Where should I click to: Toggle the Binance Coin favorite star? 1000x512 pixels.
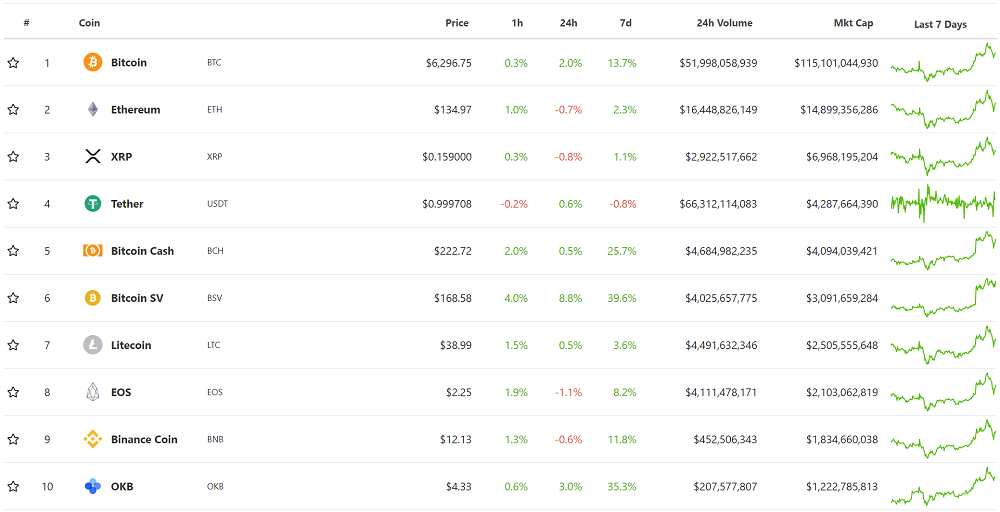tap(13, 439)
